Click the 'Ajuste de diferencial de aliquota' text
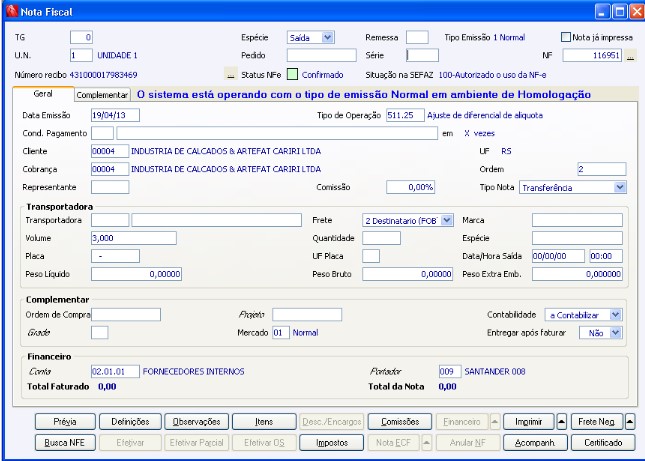 485,115
